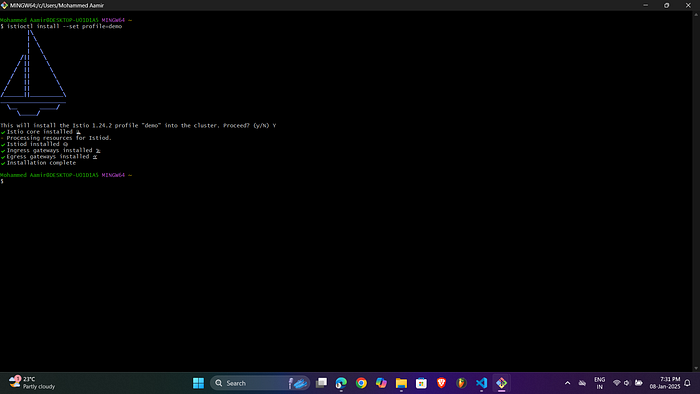Screen dimensions: 700x394
Task: Click the MINGW64 window title text
Action: click(x=57, y=5)
